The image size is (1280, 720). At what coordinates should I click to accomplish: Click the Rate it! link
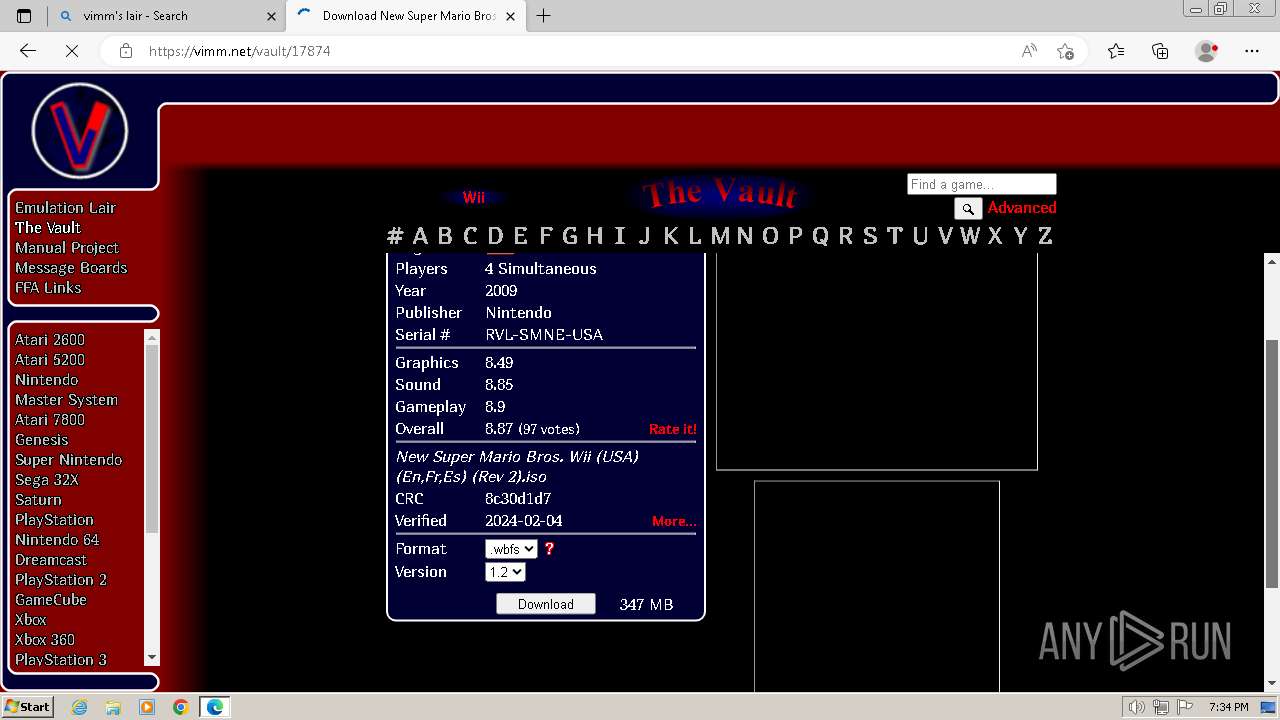[673, 429]
